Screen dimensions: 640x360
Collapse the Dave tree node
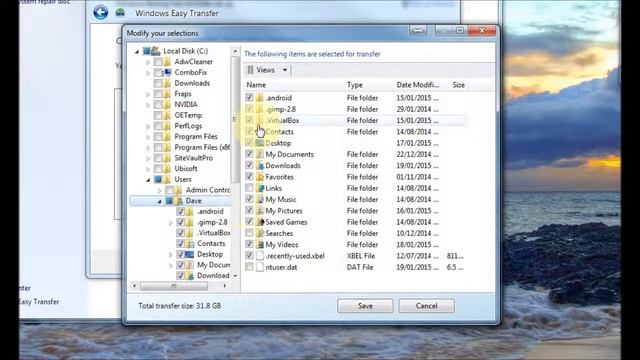(160, 201)
